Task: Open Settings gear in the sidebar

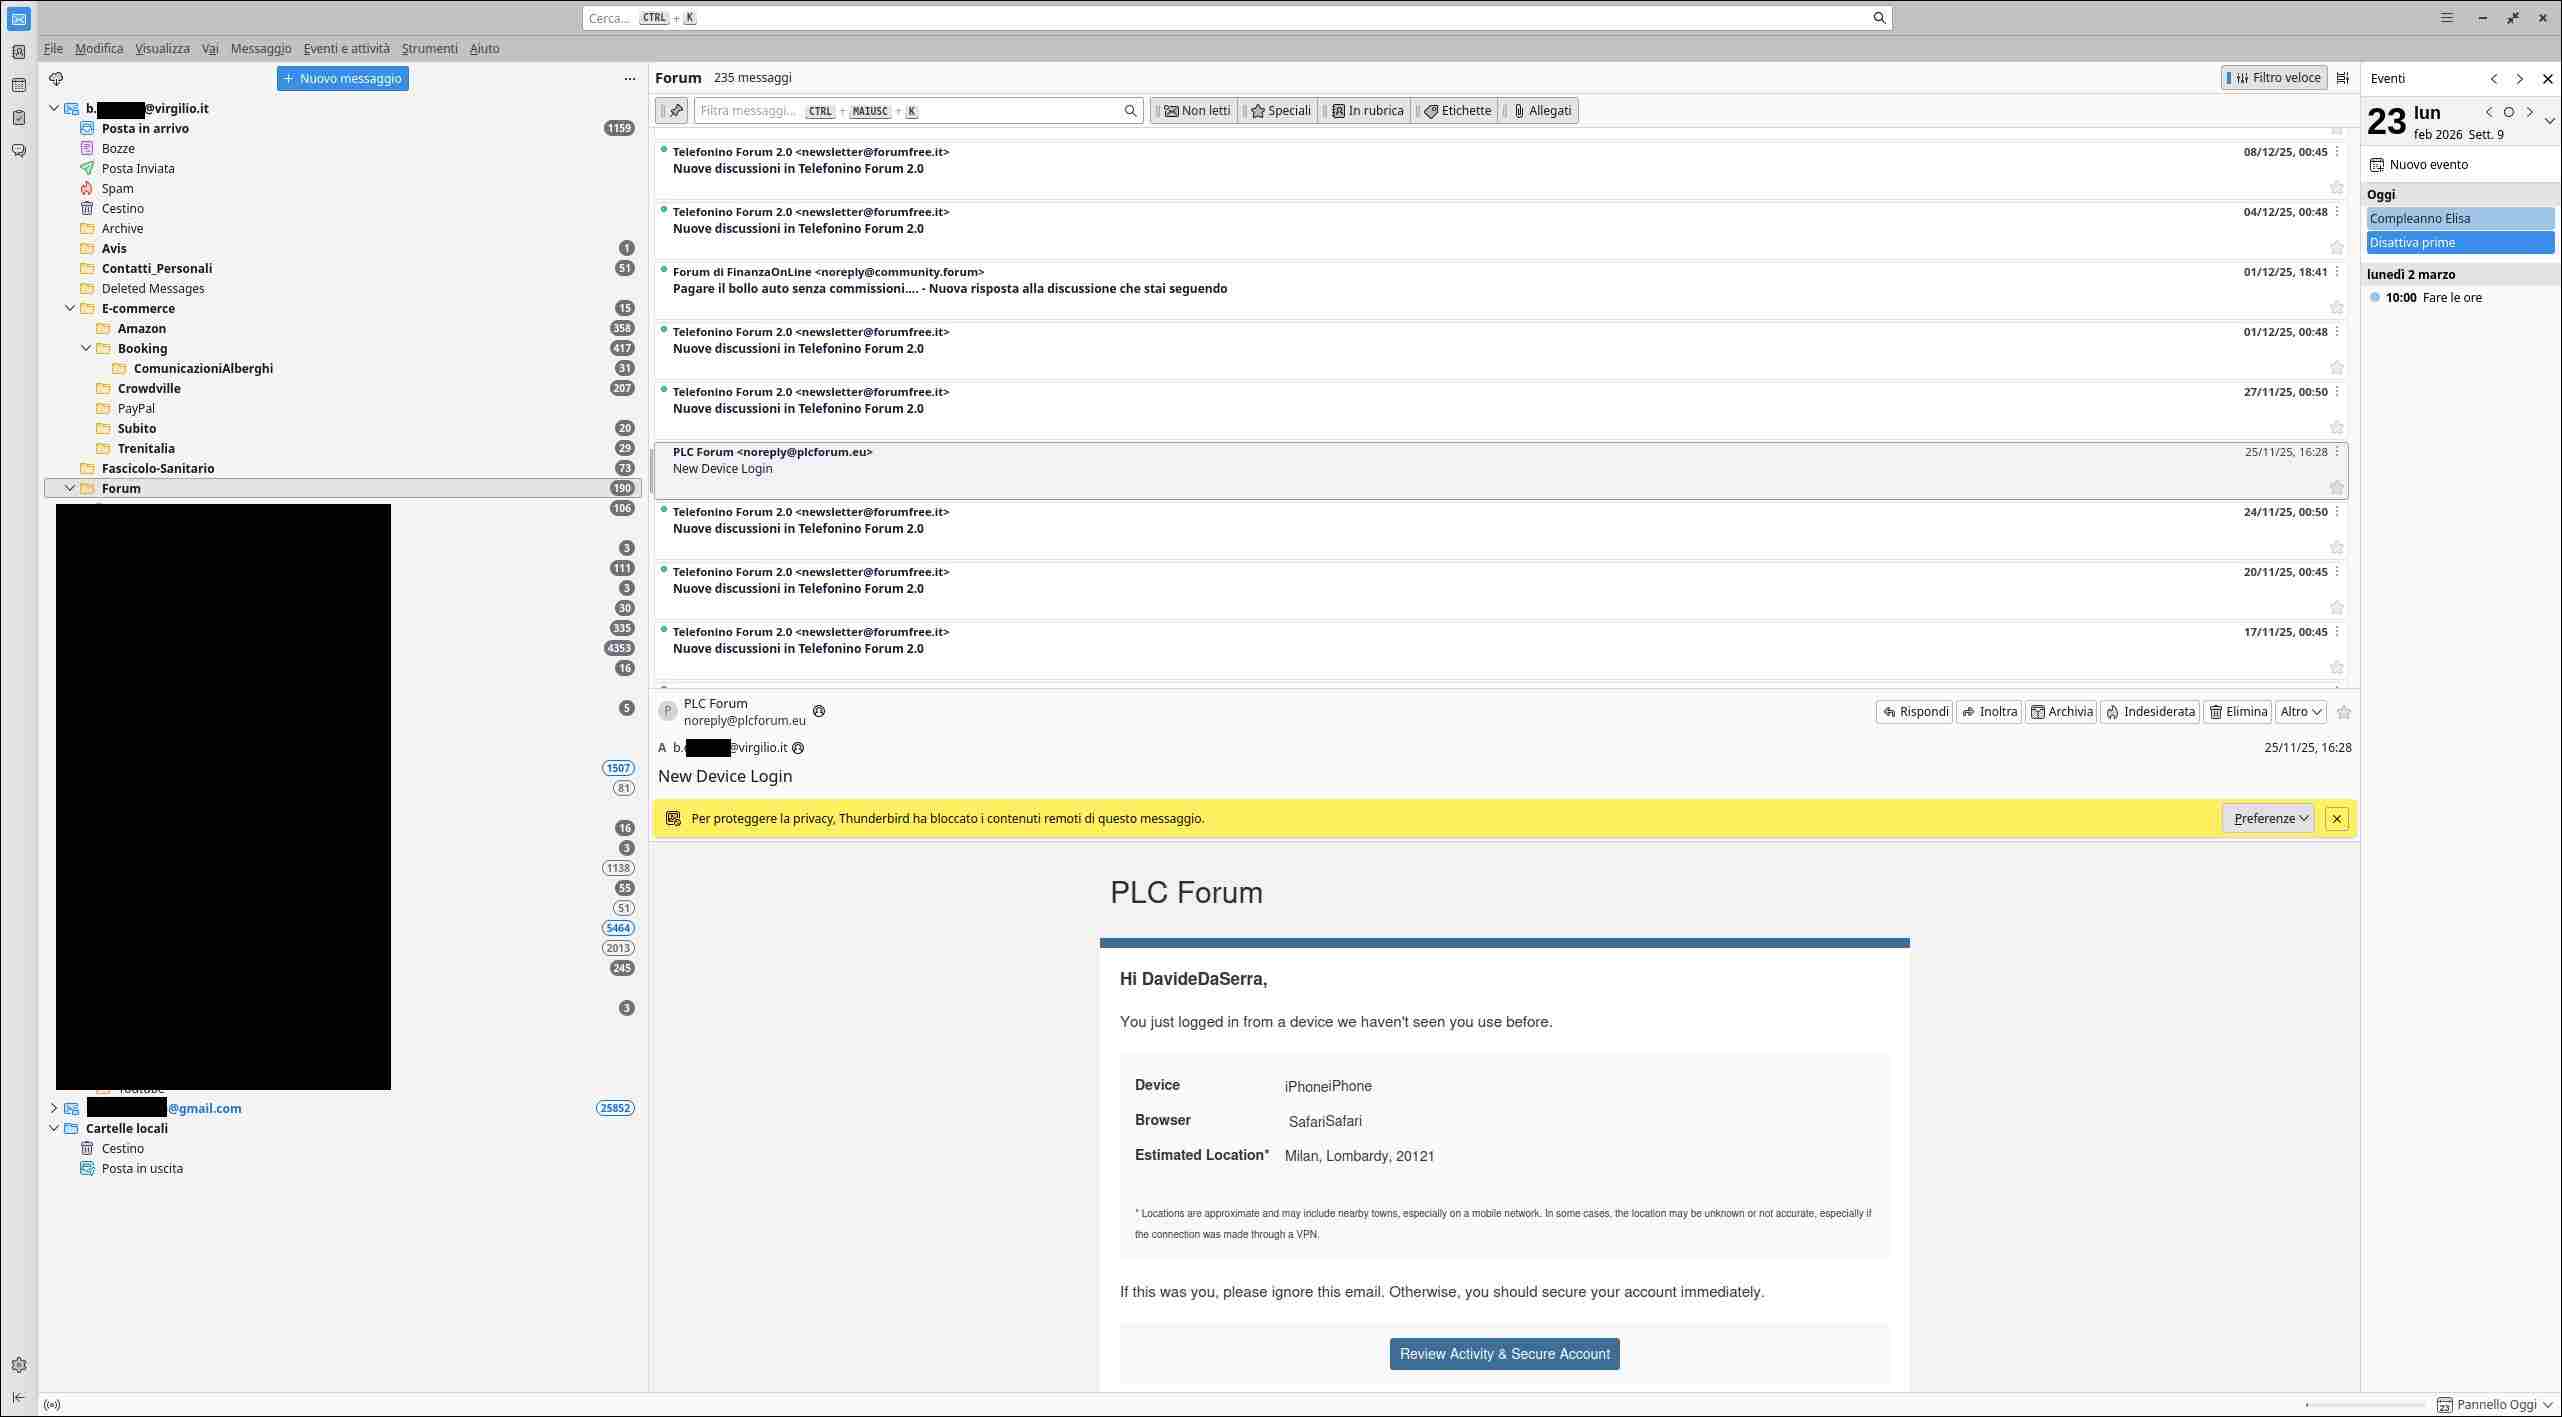Action: pyautogui.click(x=18, y=1365)
